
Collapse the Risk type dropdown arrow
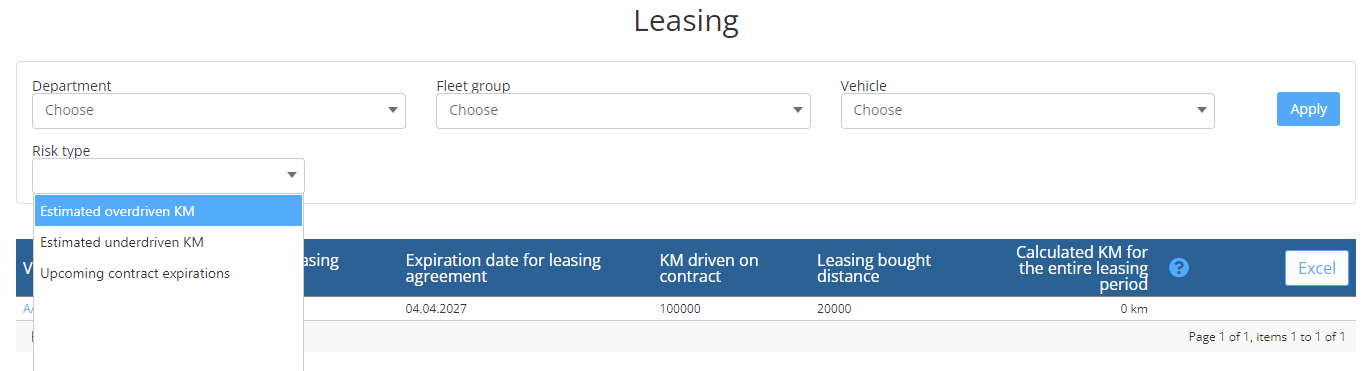point(292,176)
